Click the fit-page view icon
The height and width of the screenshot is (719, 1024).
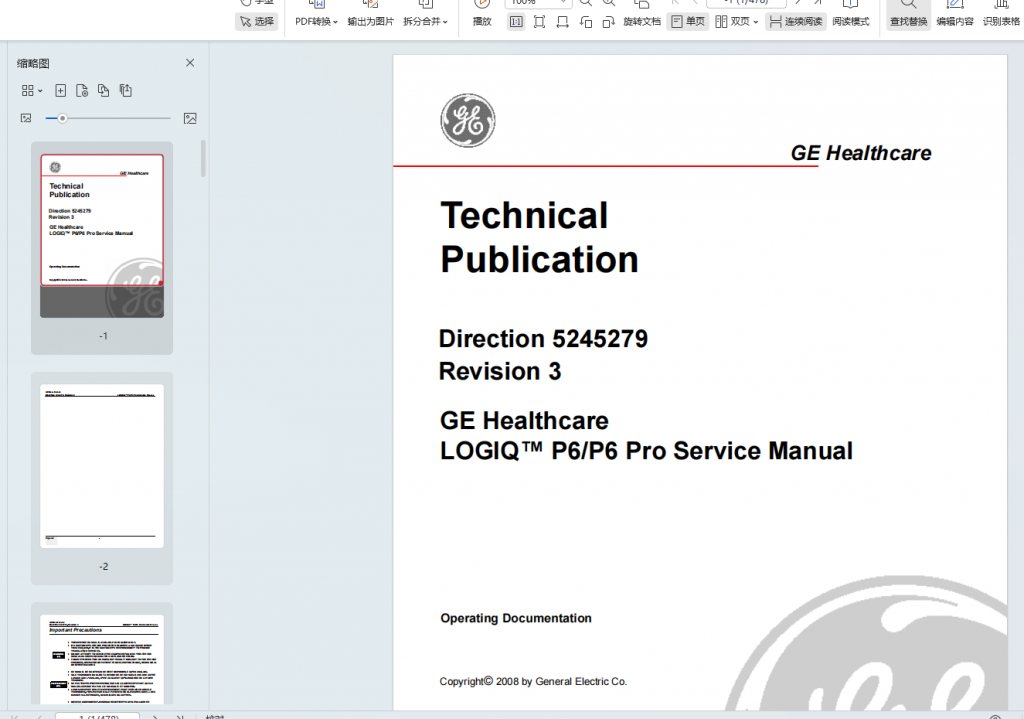point(539,22)
